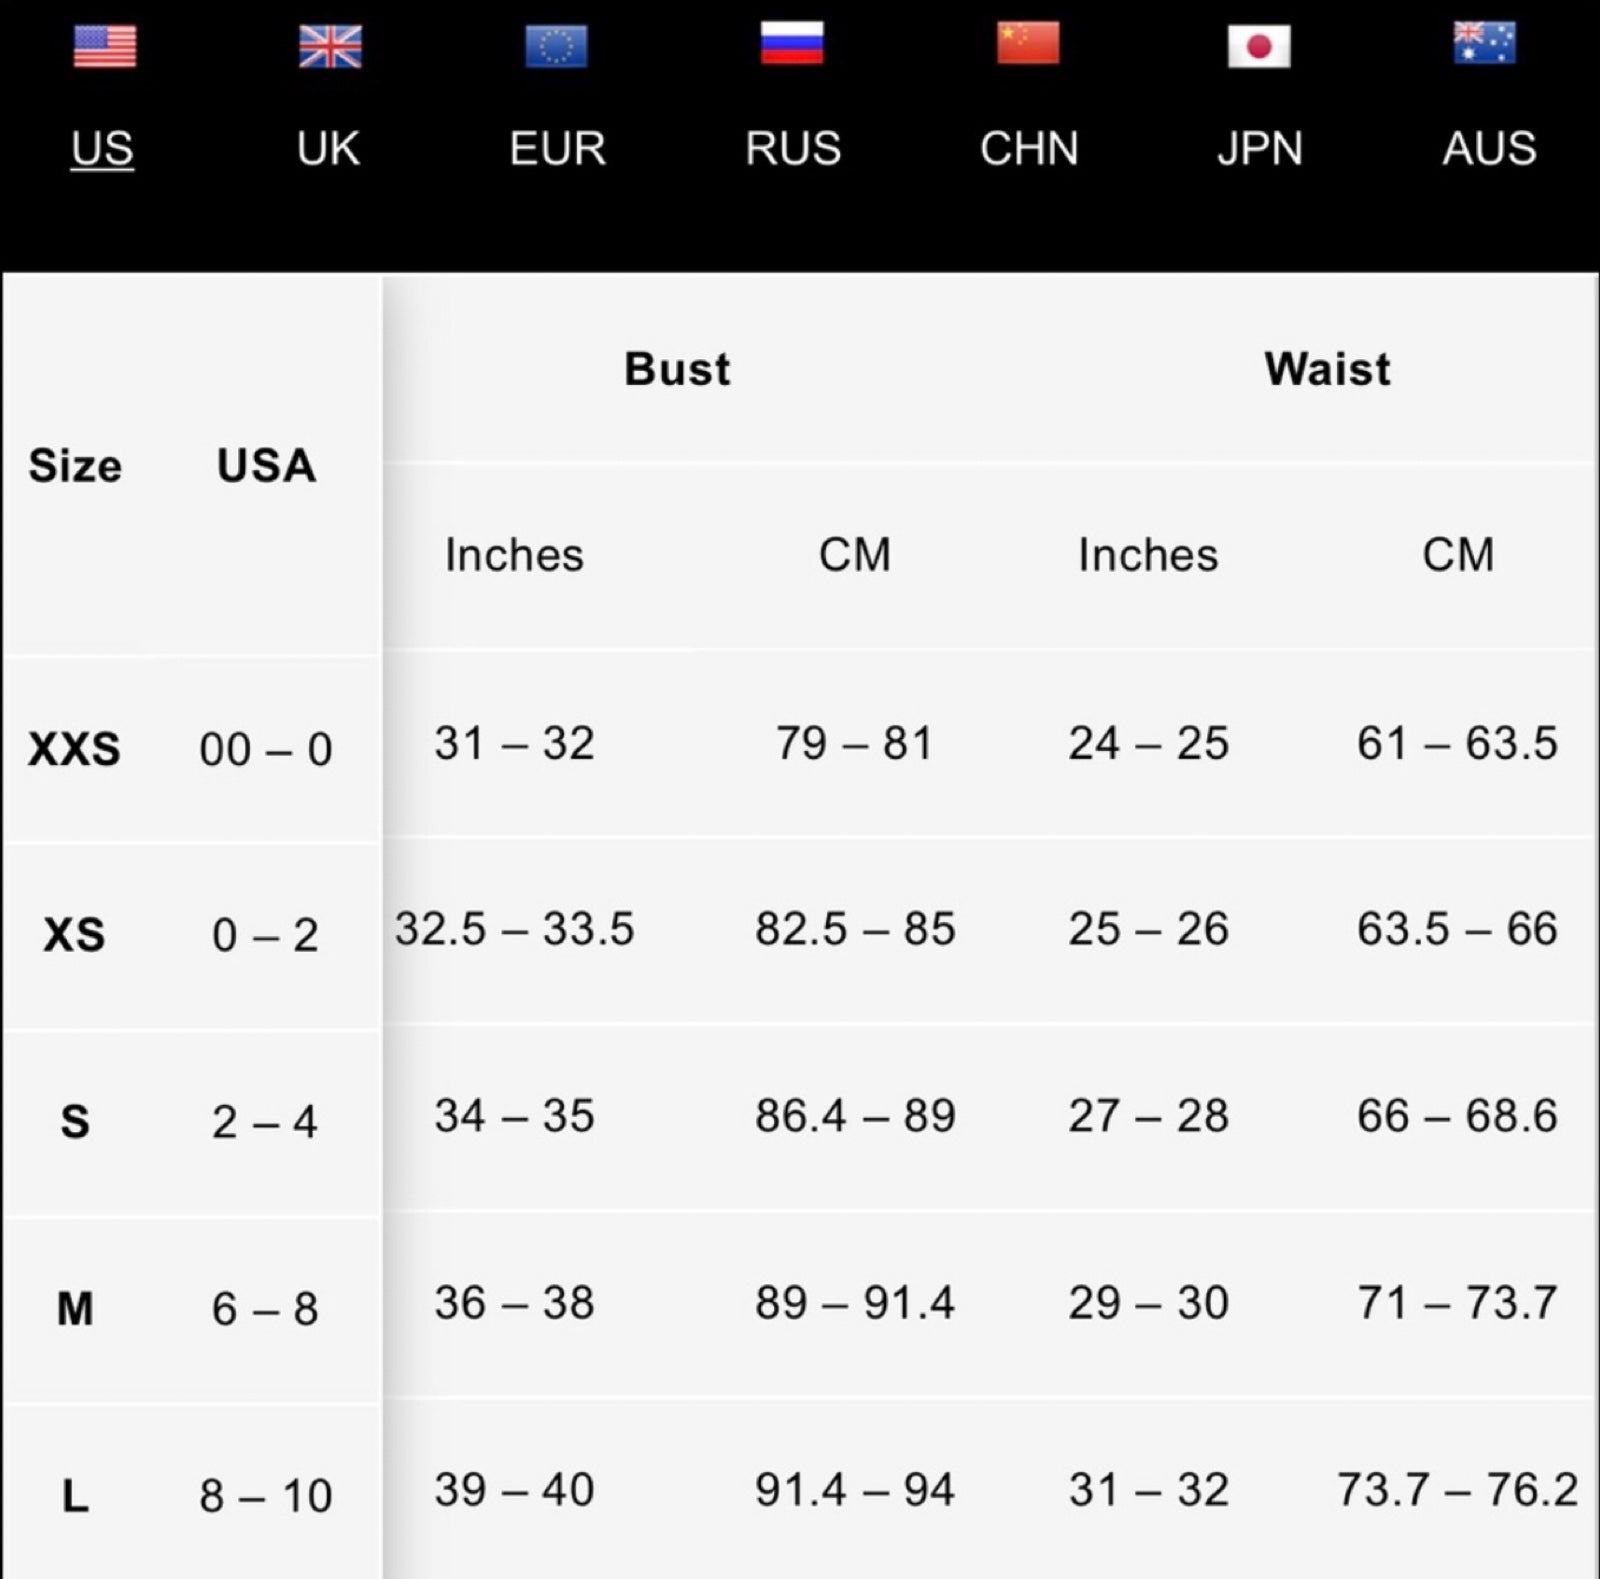Click the European Union flag icon
The image size is (1600, 1579).
[556, 46]
